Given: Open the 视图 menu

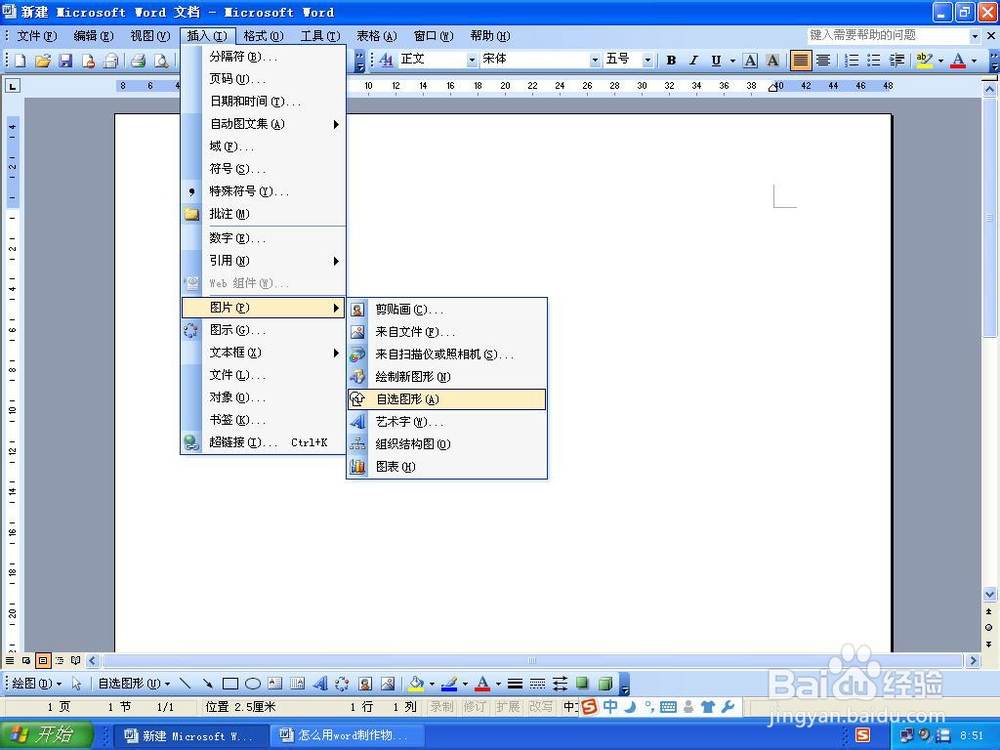Looking at the screenshot, I should pyautogui.click(x=150, y=36).
